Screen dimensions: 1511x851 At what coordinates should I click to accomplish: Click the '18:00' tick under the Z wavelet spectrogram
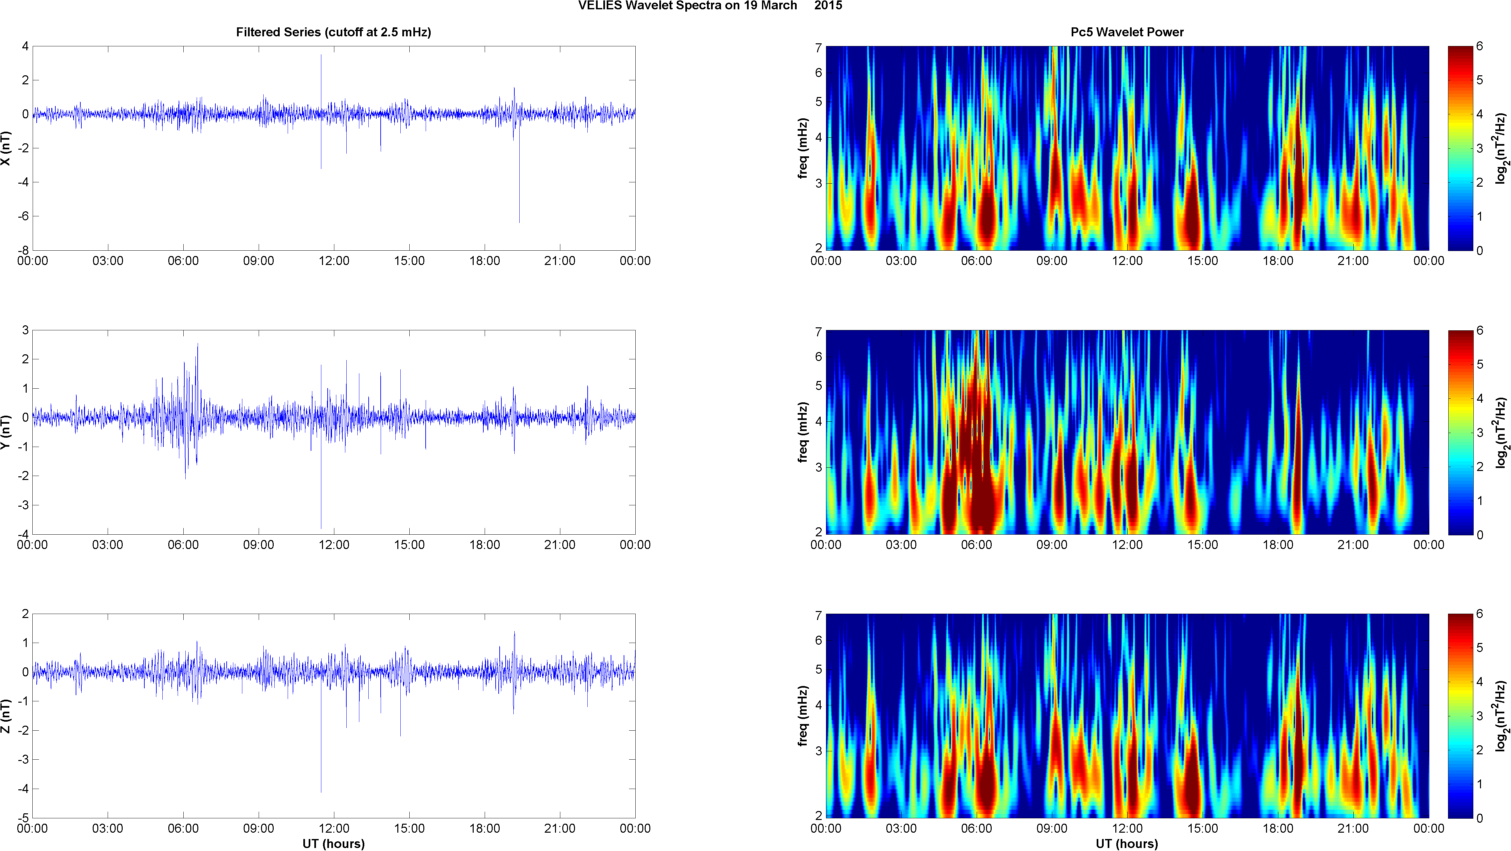(x=1278, y=828)
